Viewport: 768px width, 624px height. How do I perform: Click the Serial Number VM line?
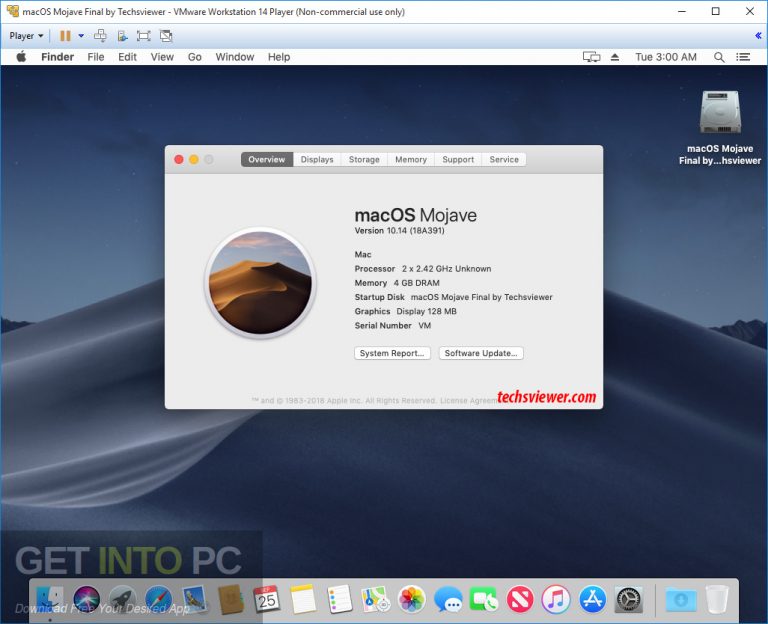[393, 325]
